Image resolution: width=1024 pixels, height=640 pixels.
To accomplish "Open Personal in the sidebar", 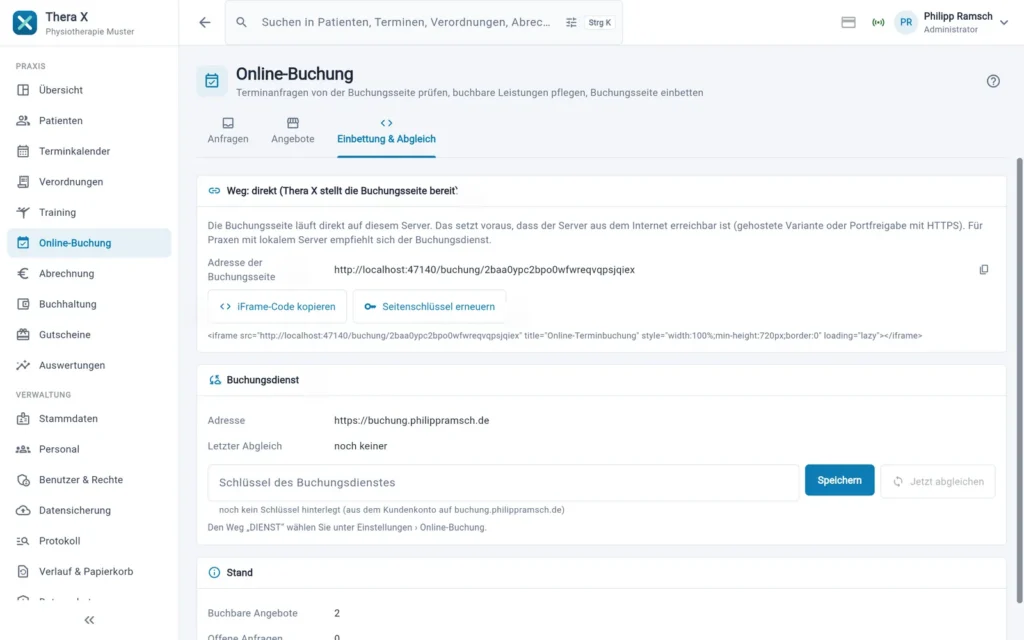I will coord(89,449).
